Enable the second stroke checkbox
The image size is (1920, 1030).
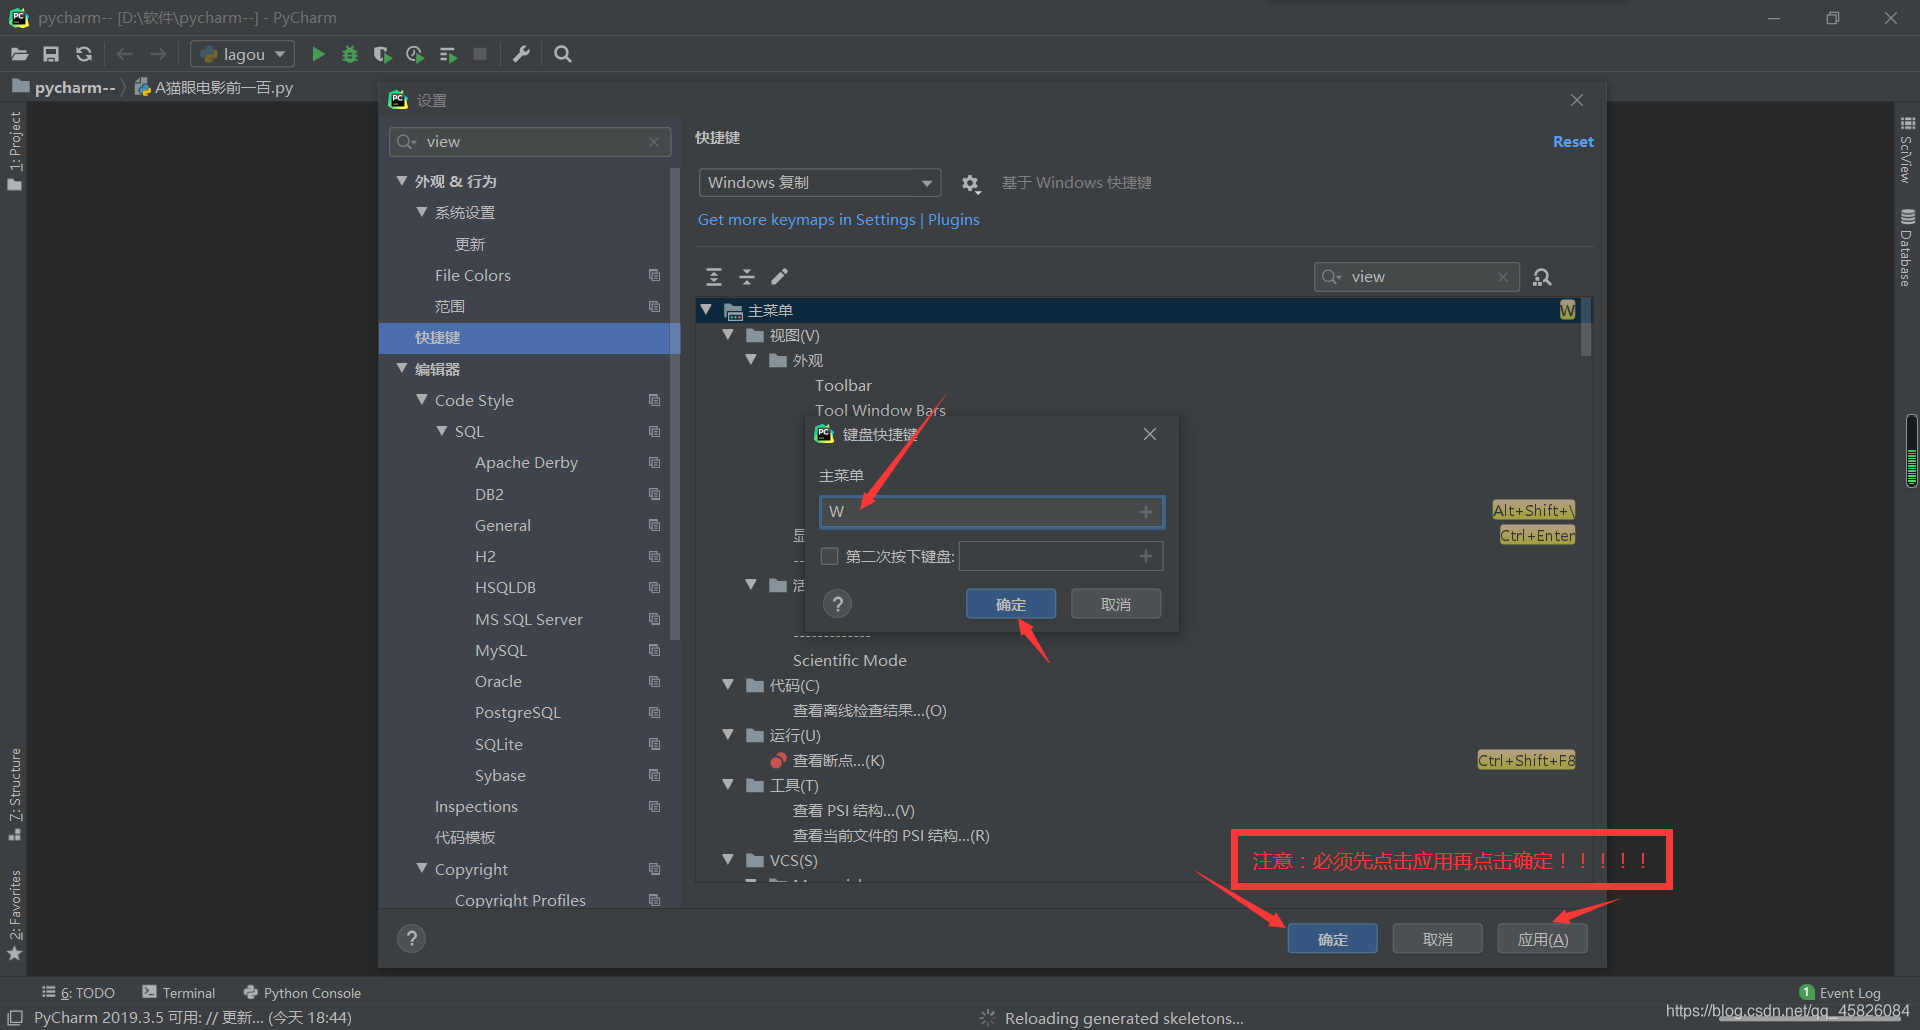829,556
